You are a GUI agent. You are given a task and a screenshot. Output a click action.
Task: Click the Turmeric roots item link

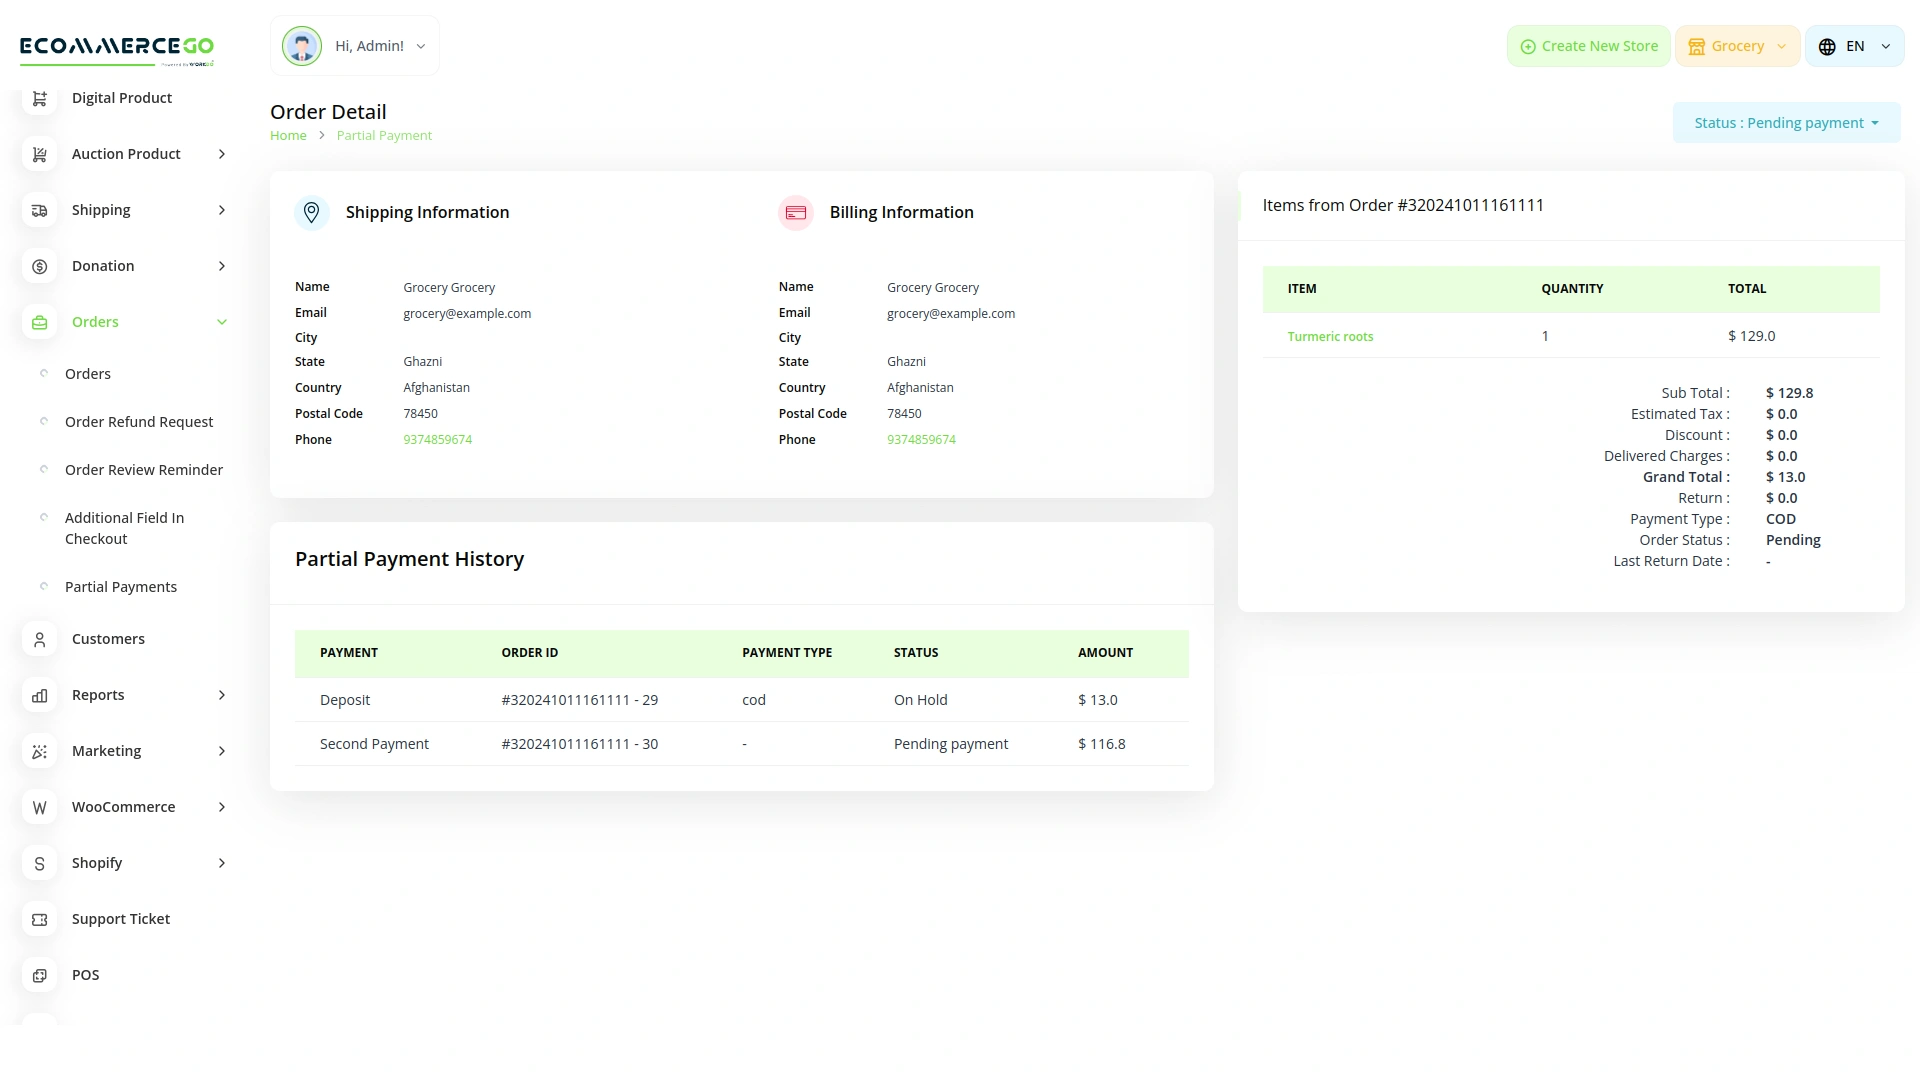click(x=1330, y=337)
